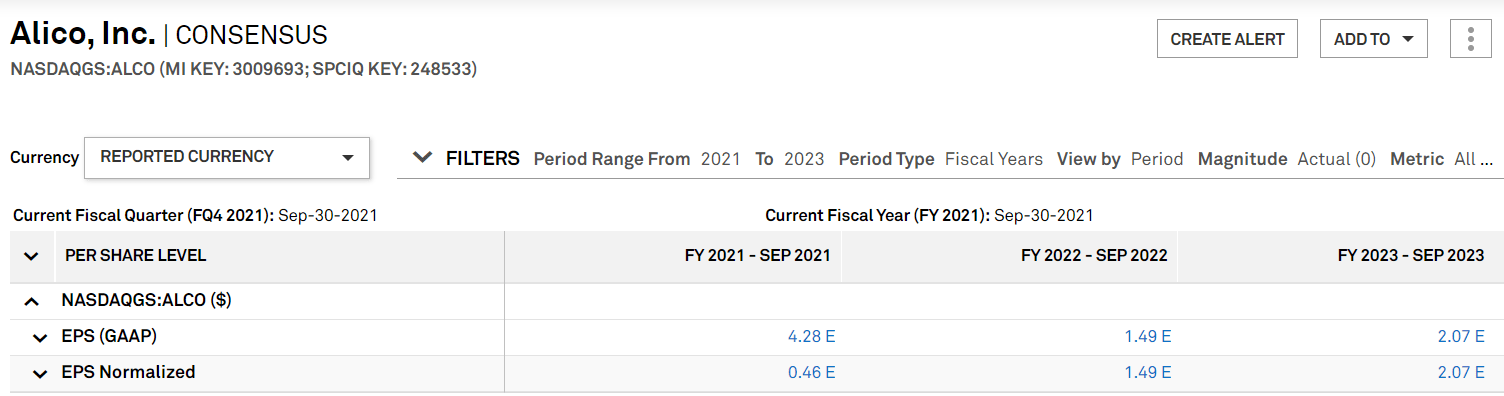
Task: Expand the EPS Normalized row chevron
Action: click(40, 373)
